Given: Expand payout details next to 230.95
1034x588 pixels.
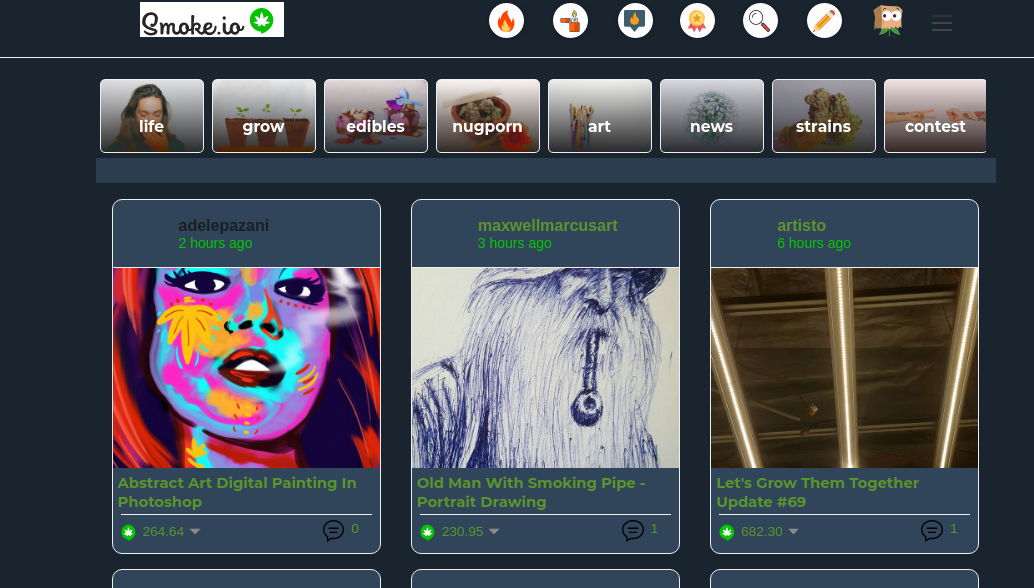Looking at the screenshot, I should [494, 531].
